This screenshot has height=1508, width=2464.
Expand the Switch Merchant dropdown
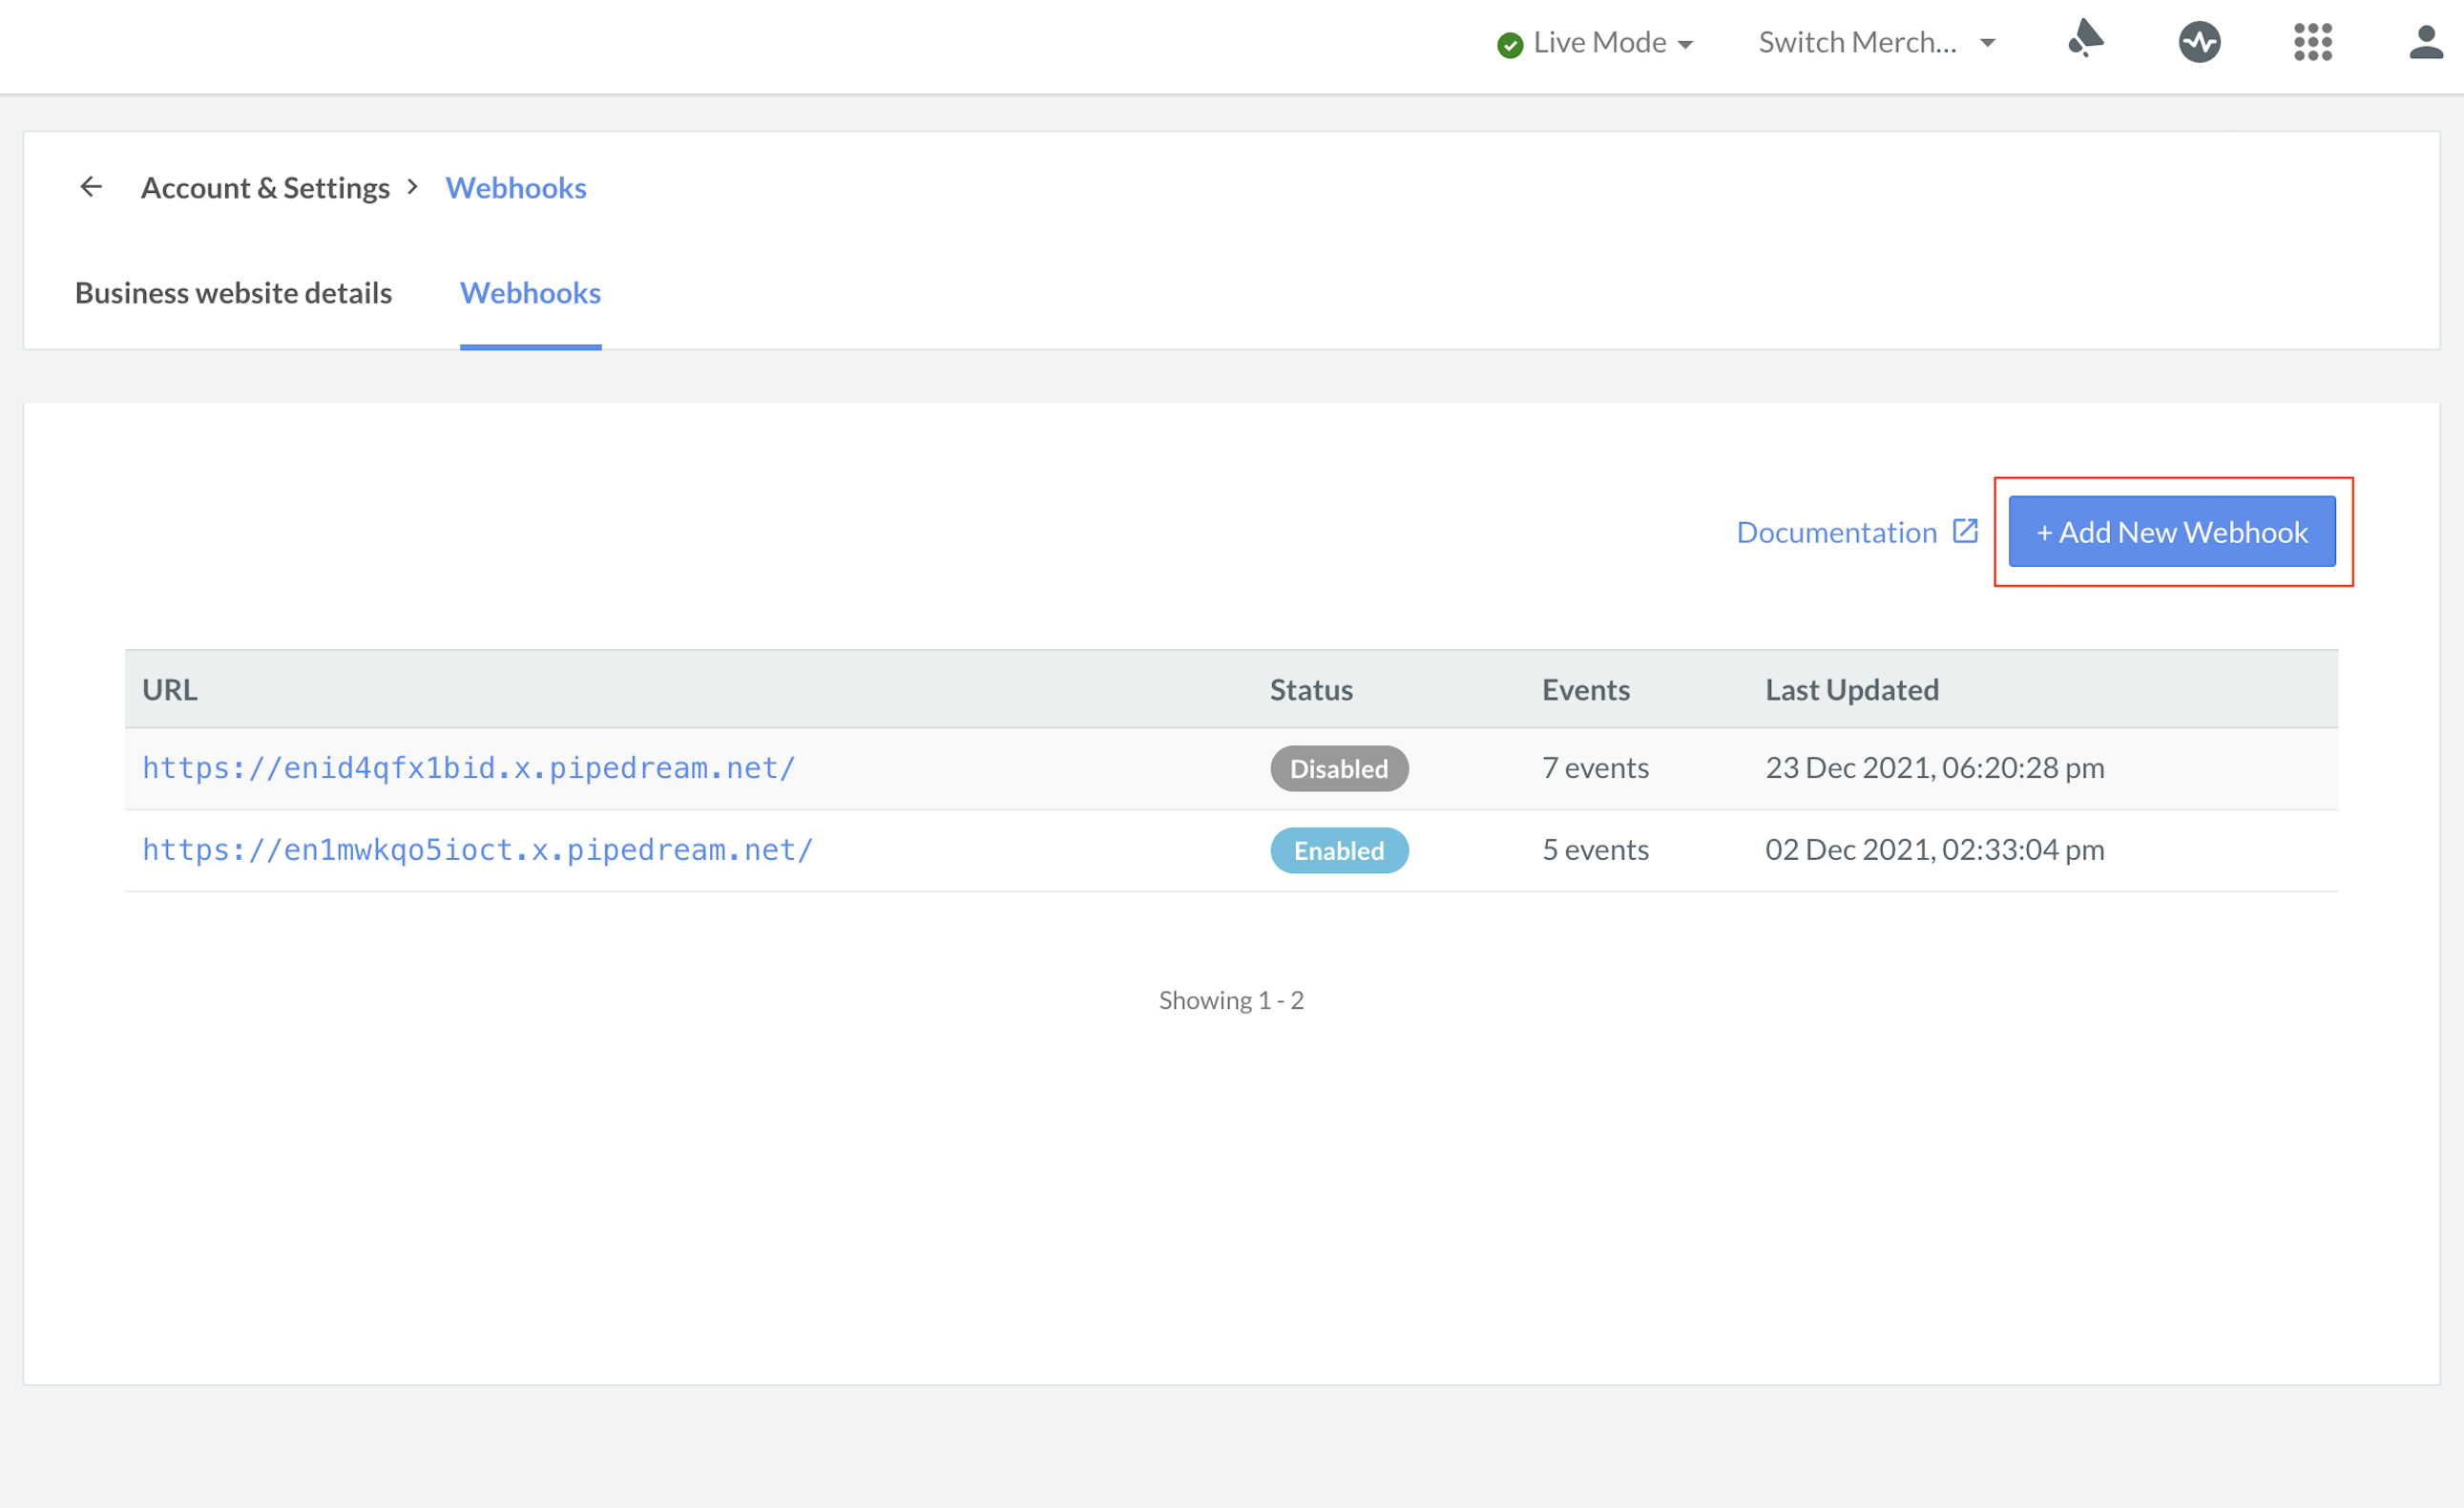[1877, 43]
